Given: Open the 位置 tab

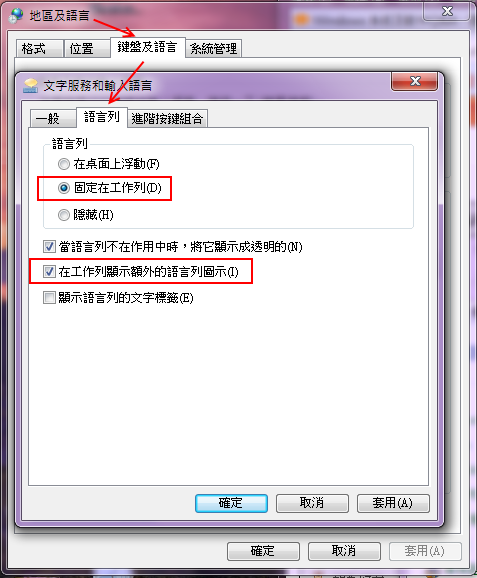Looking at the screenshot, I should coord(87,48).
